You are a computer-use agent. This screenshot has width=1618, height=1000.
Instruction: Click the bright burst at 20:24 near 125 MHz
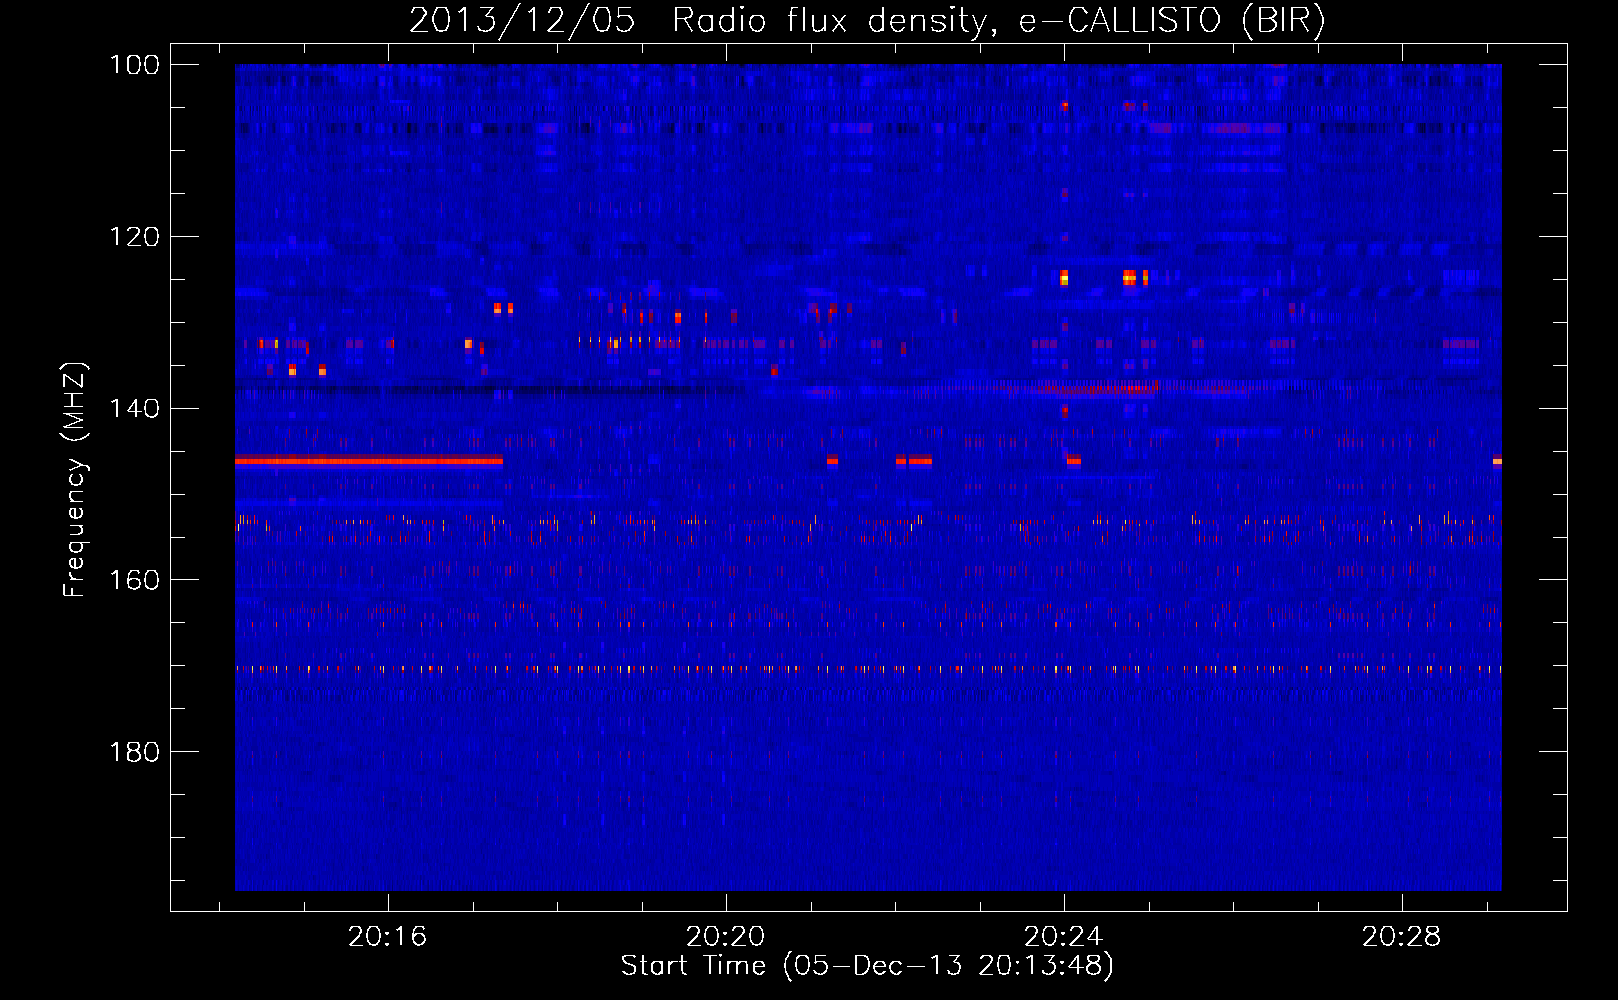point(1064,277)
